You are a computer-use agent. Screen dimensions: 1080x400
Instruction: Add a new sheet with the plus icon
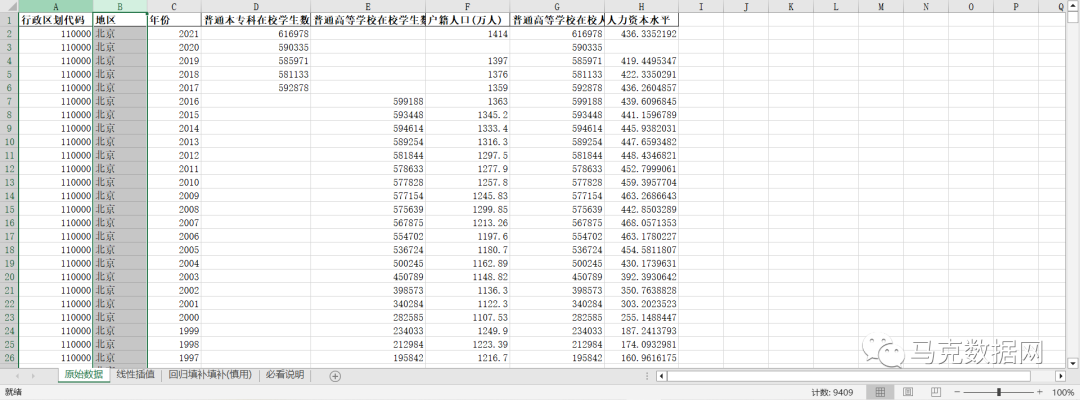[x=335, y=376]
